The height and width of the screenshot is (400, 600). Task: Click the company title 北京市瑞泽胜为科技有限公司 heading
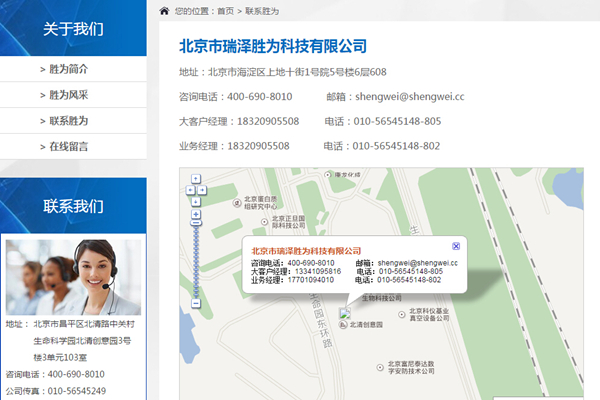(273, 46)
